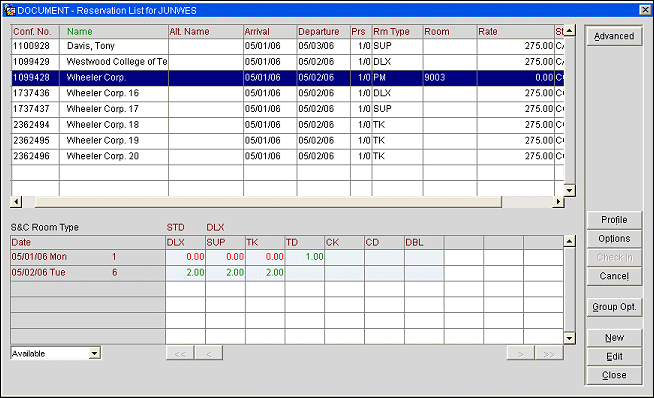Viewport: 654px width, 398px height.
Task: Click the top grid scroll-up arrow
Action: pos(570,30)
